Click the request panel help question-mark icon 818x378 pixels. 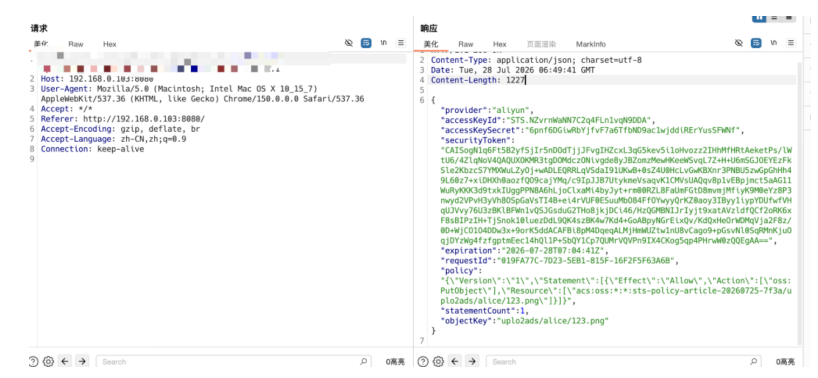point(33,361)
